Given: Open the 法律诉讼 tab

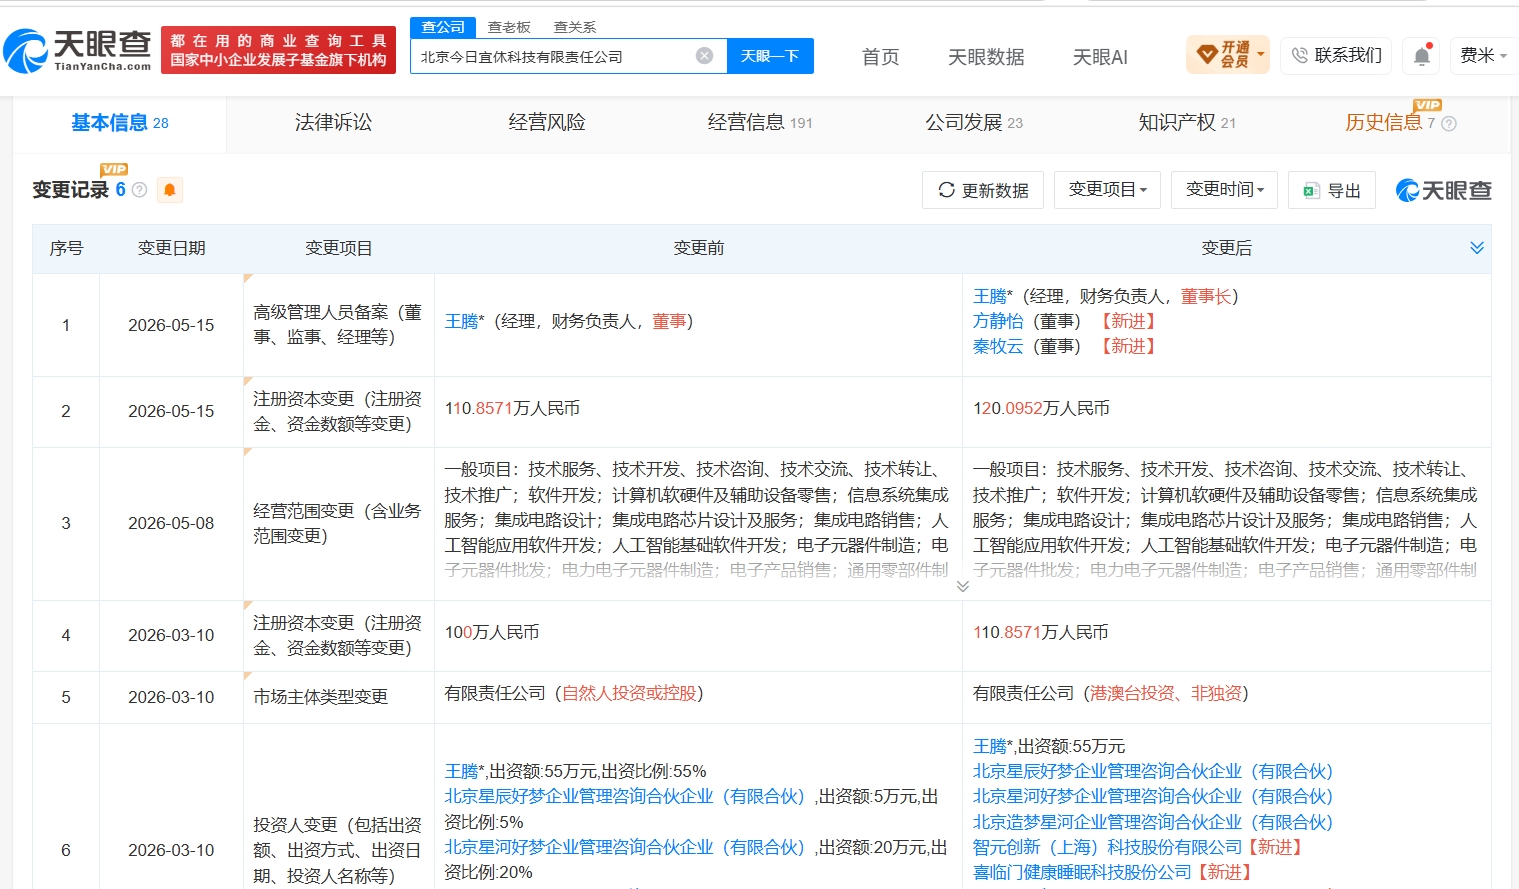Looking at the screenshot, I should [333, 123].
